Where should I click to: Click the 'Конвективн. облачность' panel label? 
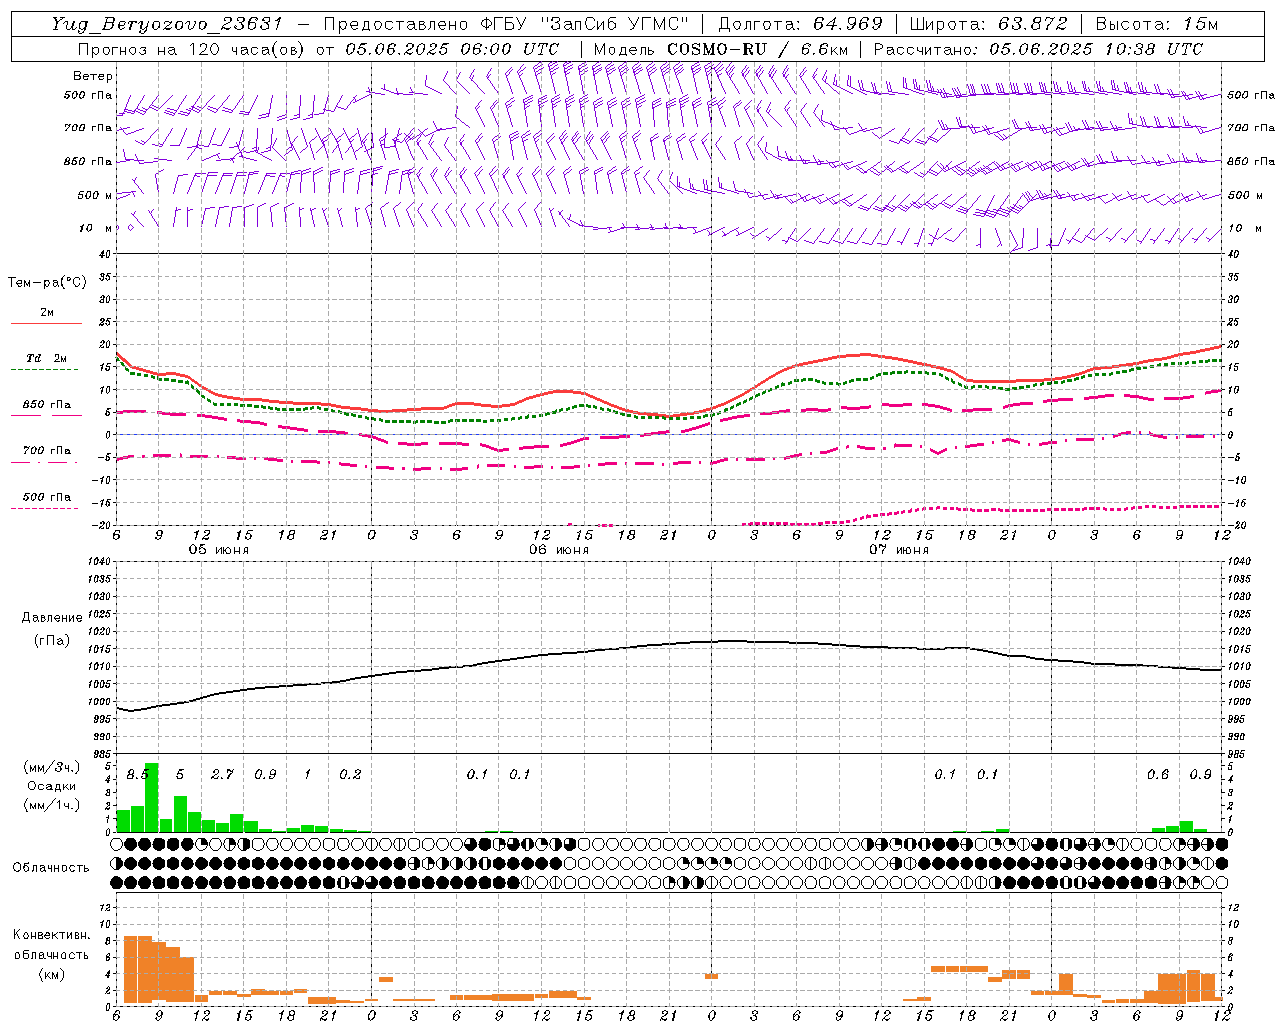tap(51, 945)
